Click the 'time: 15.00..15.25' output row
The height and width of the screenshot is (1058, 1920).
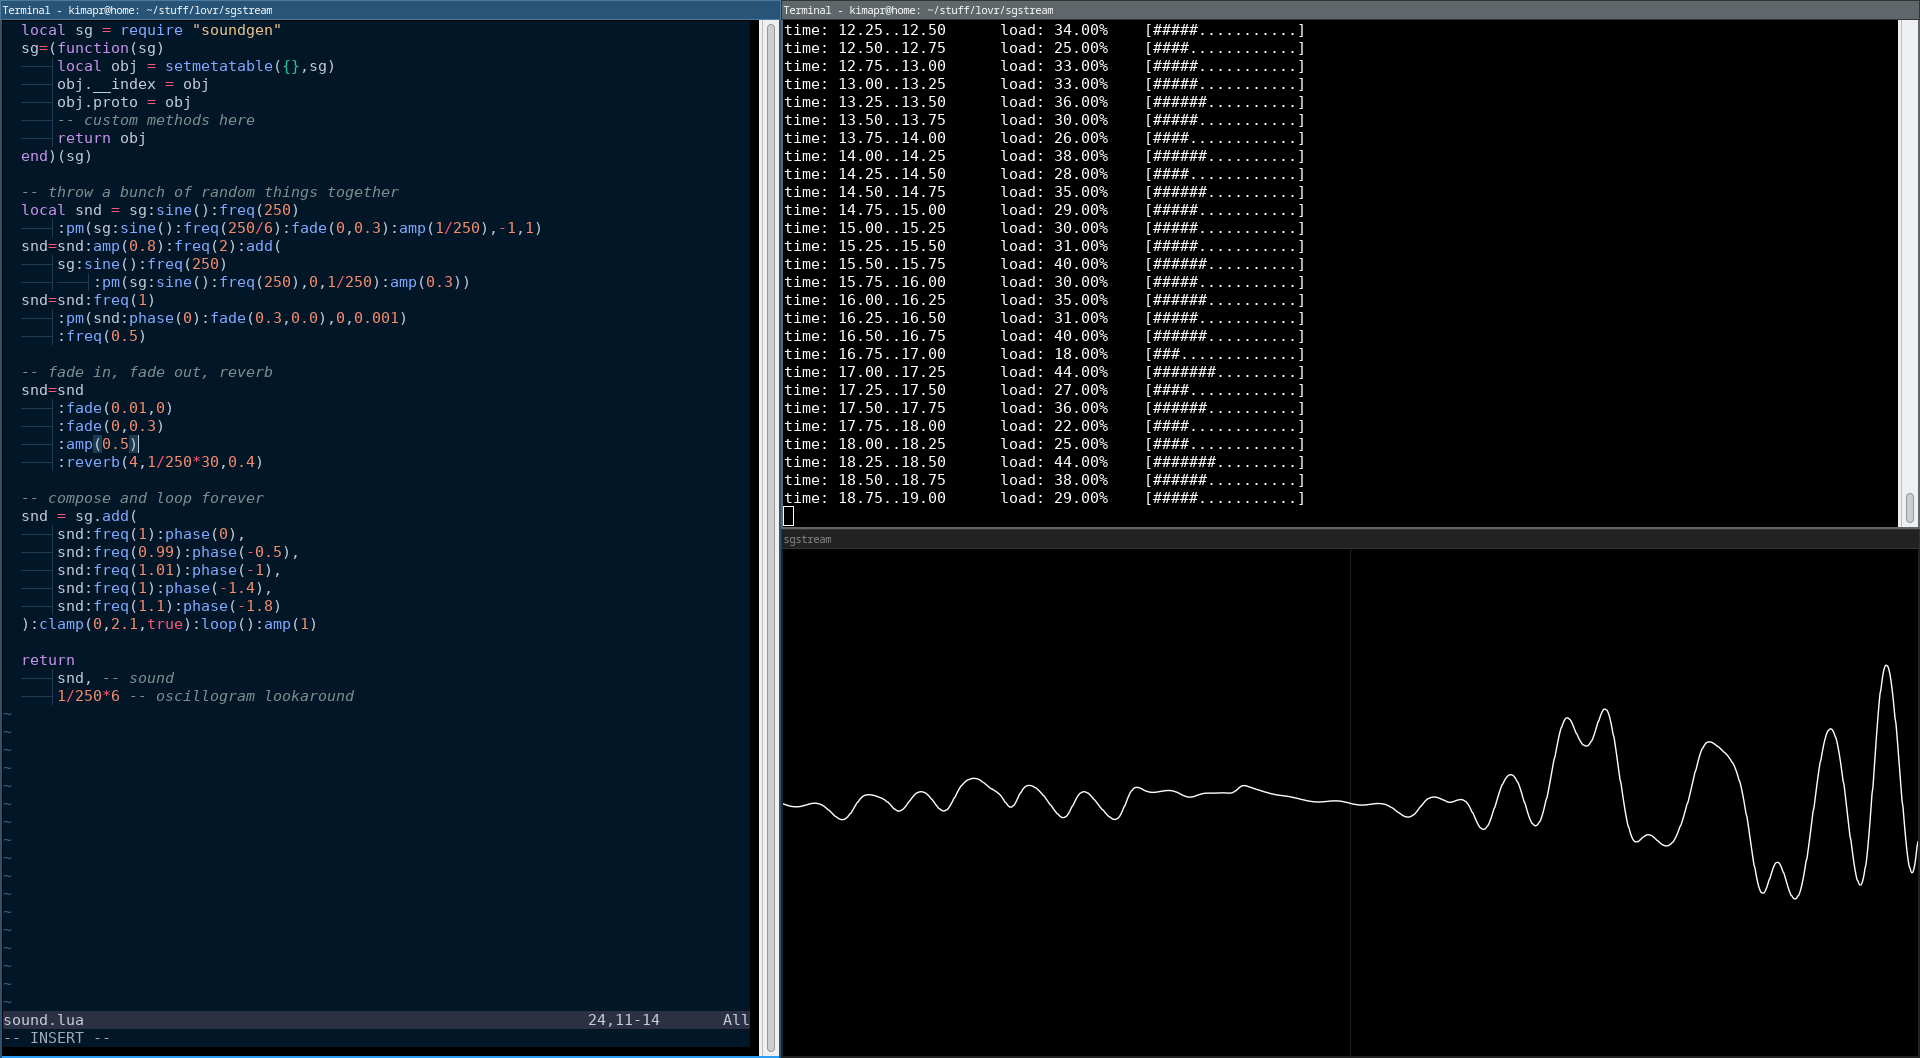pos(1044,228)
